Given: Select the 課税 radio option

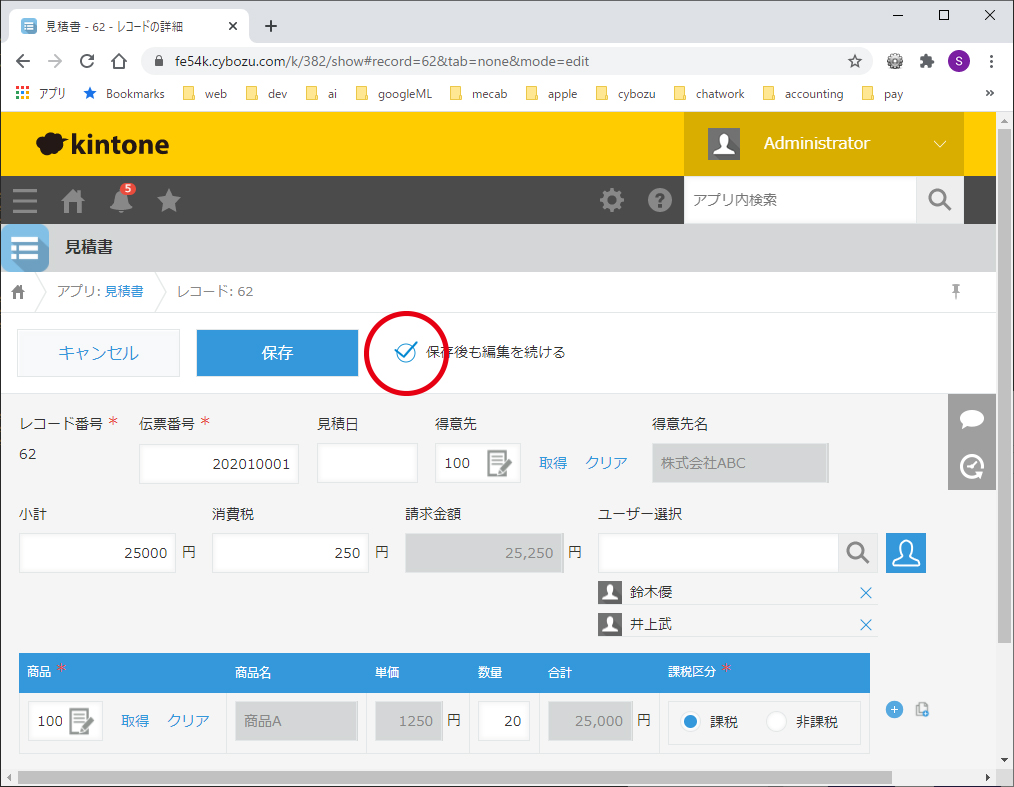Looking at the screenshot, I should coord(691,722).
